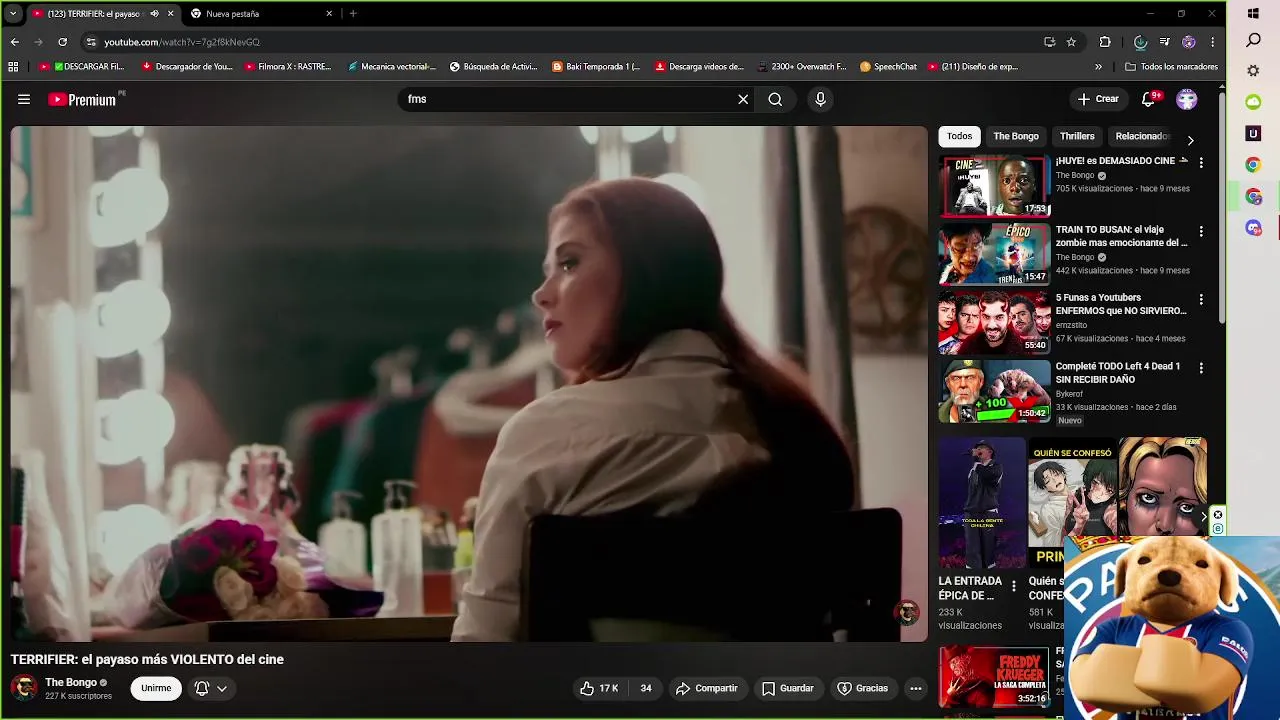Image resolution: width=1280 pixels, height=720 pixels.
Task: Open options for LA ENTRADA ÉPICA short
Action: tap(1013, 586)
